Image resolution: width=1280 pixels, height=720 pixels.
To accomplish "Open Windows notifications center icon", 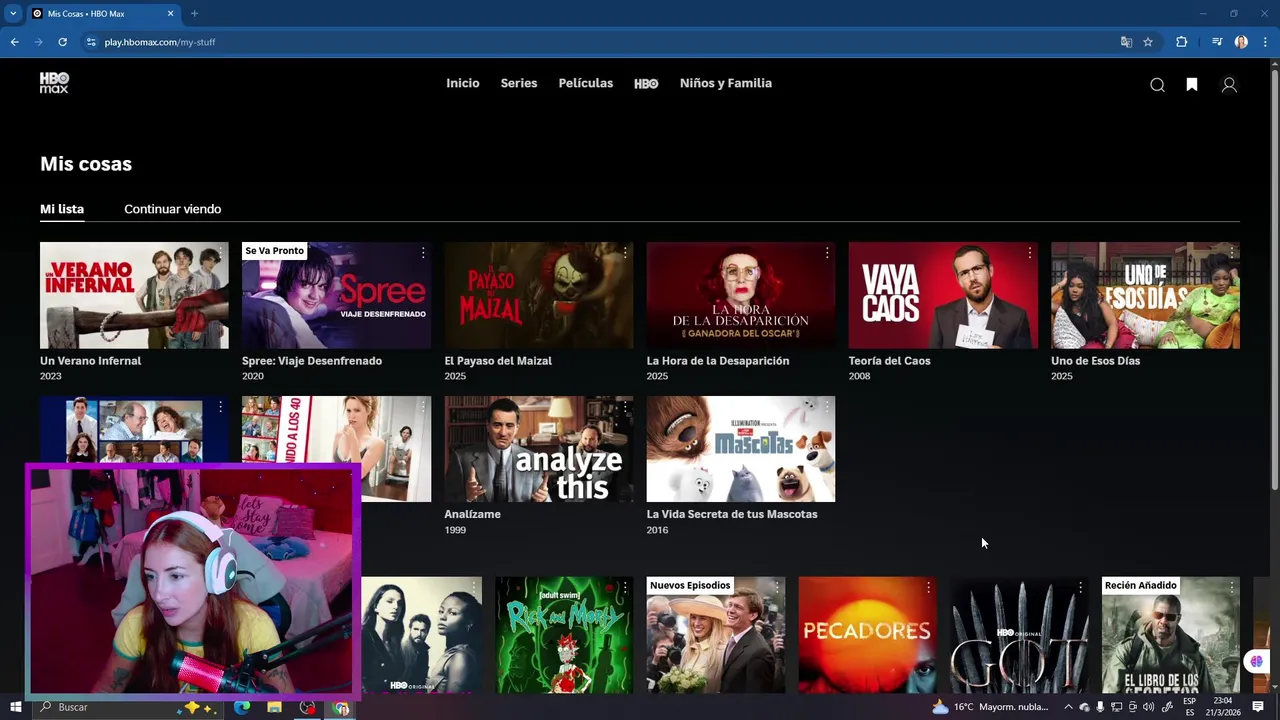I will 1258,707.
